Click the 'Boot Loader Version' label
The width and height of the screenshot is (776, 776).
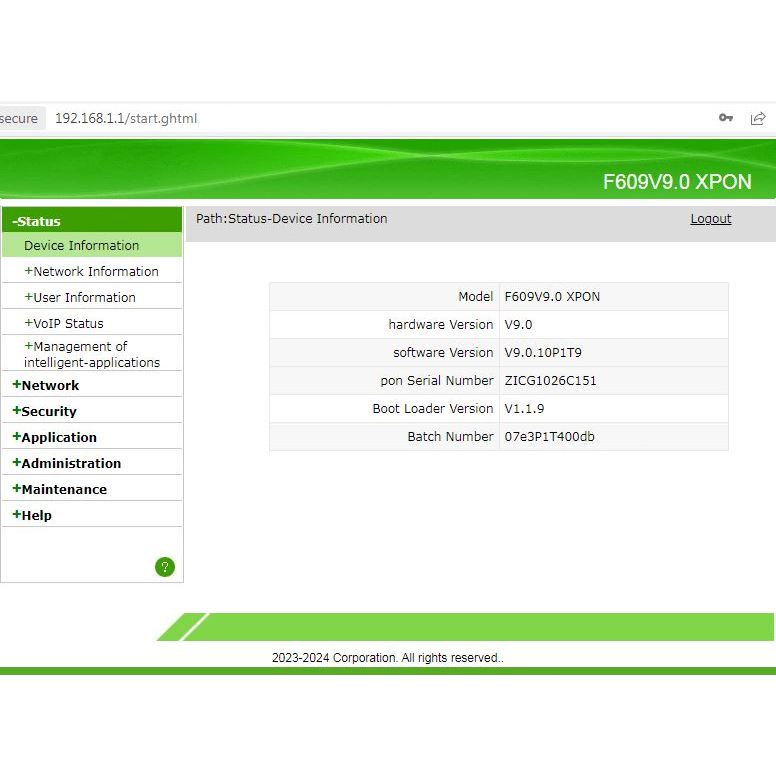point(433,408)
